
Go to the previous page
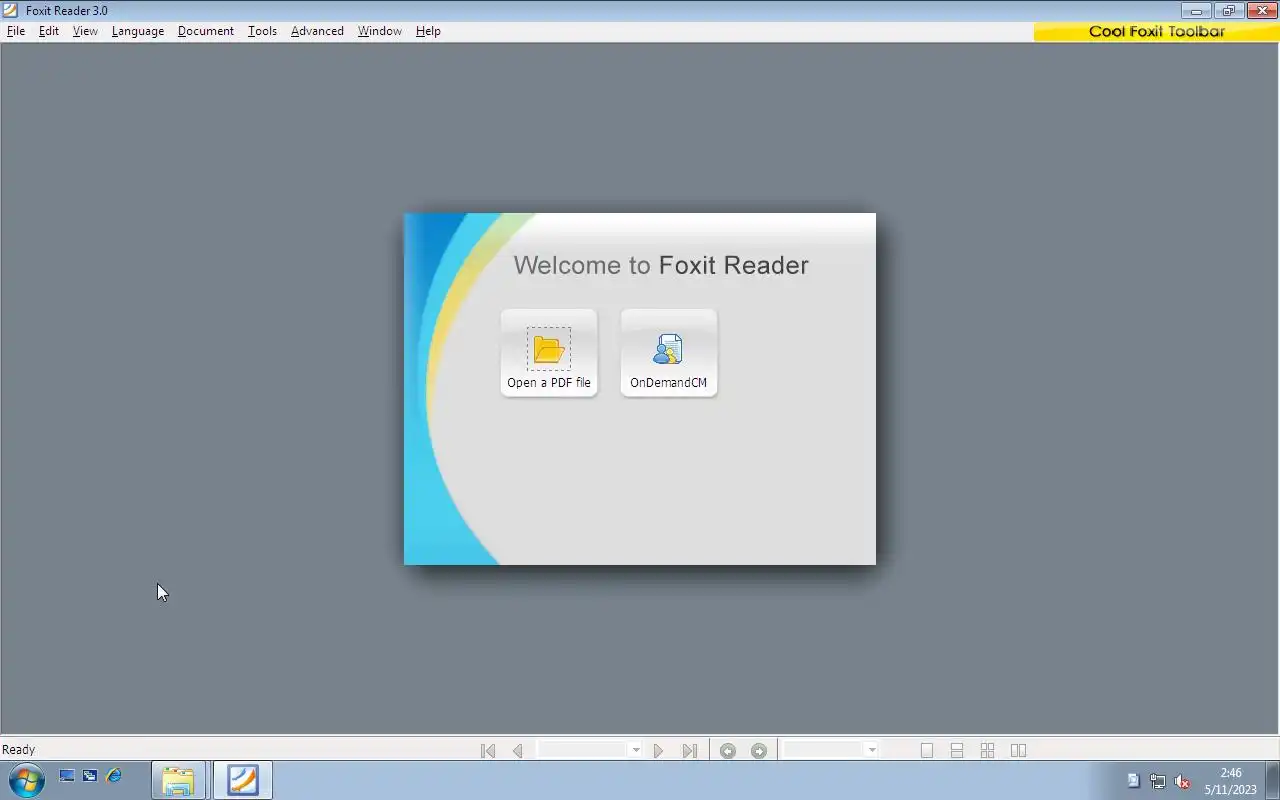tap(518, 750)
